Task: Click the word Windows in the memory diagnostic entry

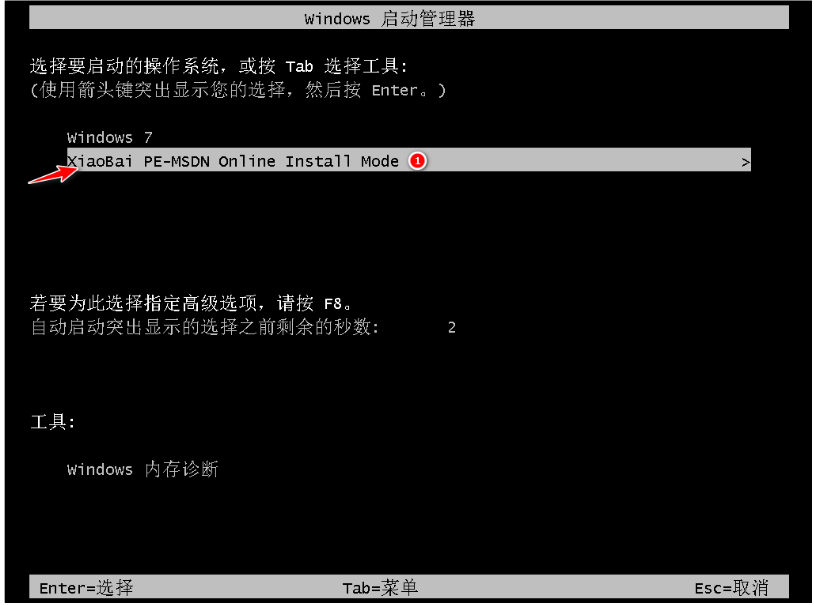Action: [100, 469]
